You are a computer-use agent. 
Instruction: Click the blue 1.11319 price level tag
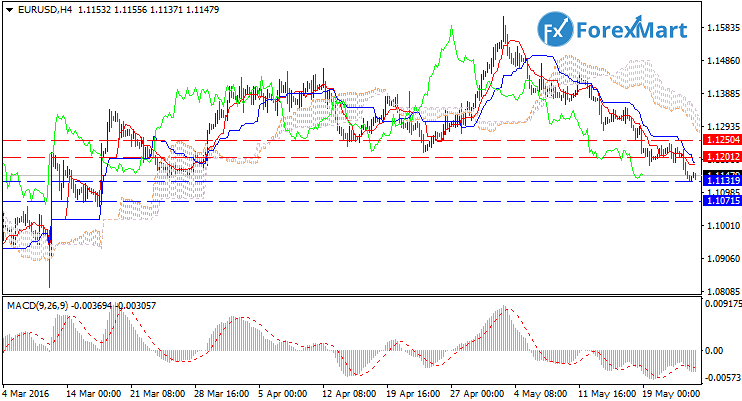coord(721,181)
